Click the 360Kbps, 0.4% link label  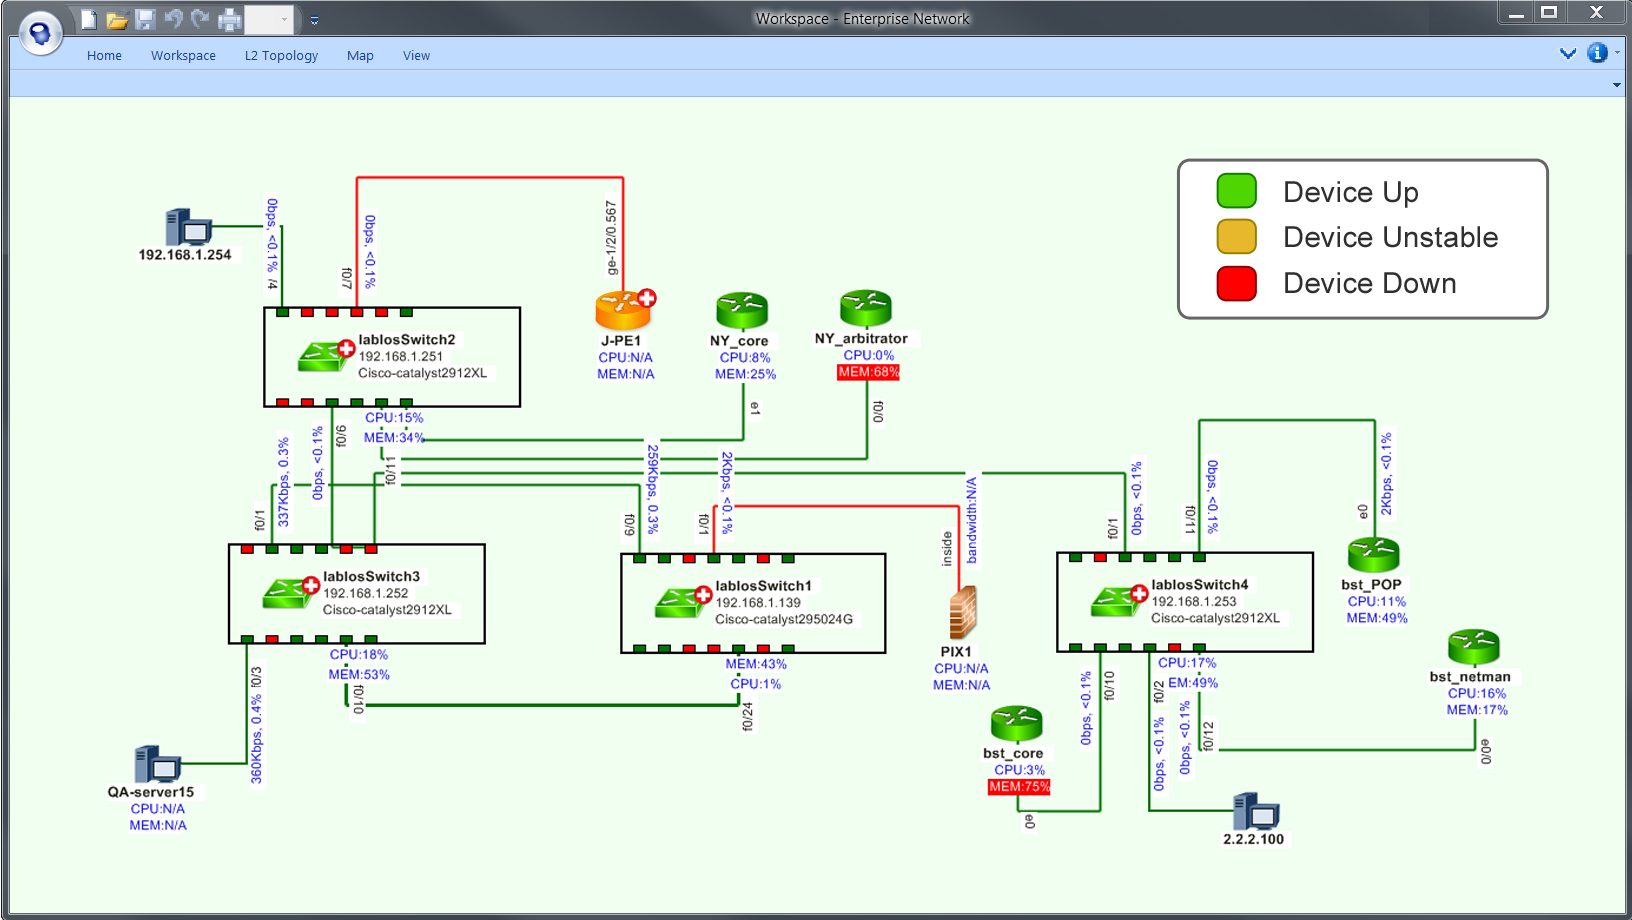[x=256, y=738]
